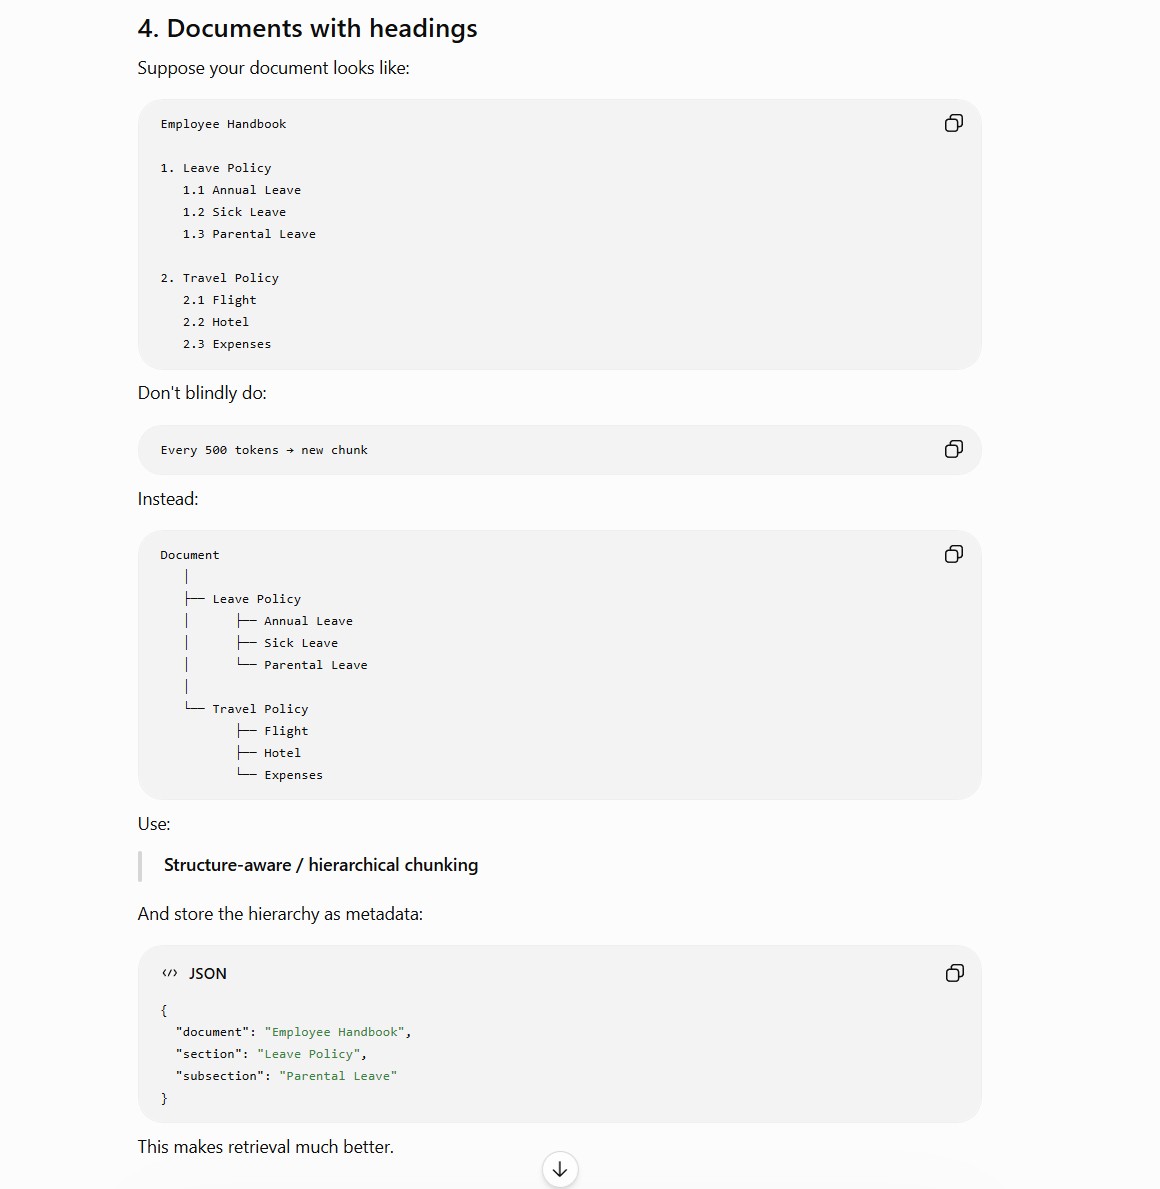
Task: Click the scroll-to-bottom arrow button
Action: click(x=560, y=1169)
